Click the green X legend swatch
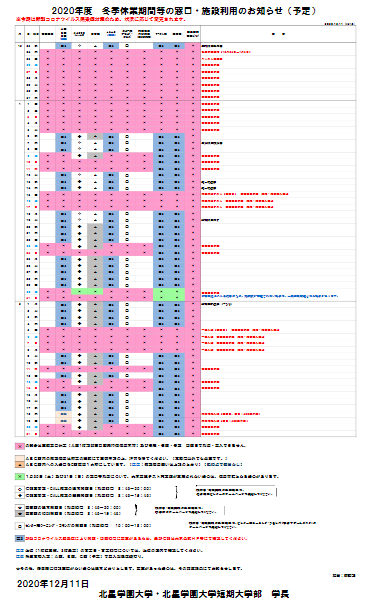This screenshot has height=612, width=381. click(x=20, y=477)
